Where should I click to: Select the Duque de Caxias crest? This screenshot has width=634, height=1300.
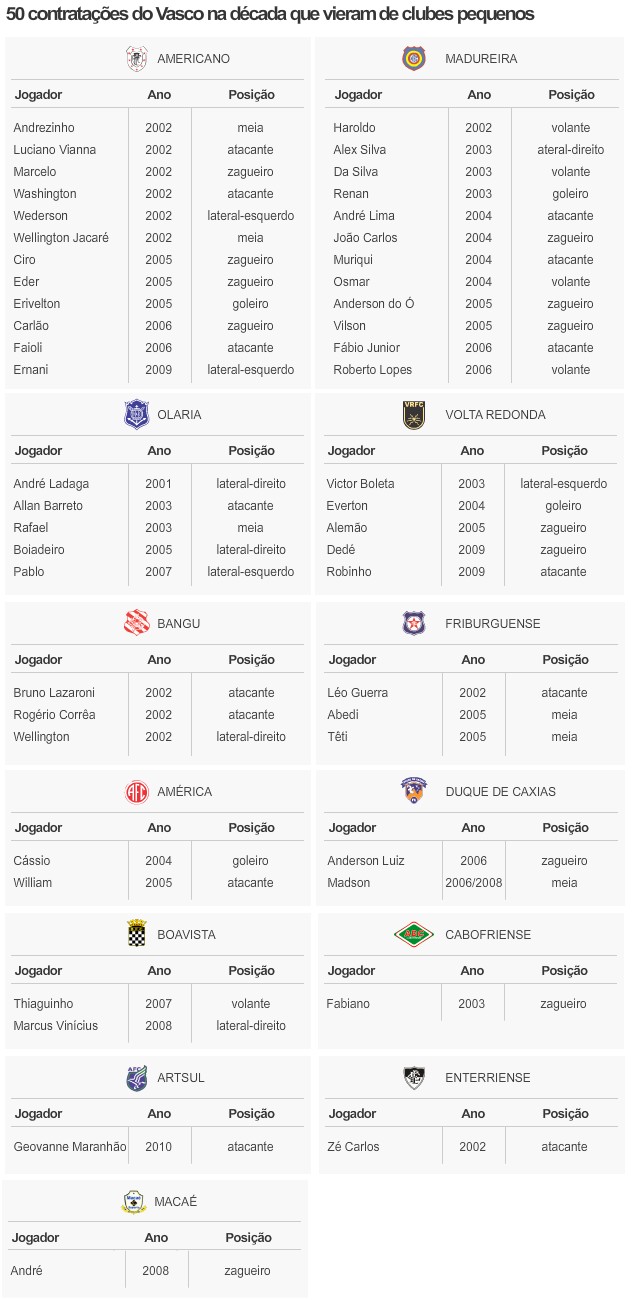(x=413, y=791)
